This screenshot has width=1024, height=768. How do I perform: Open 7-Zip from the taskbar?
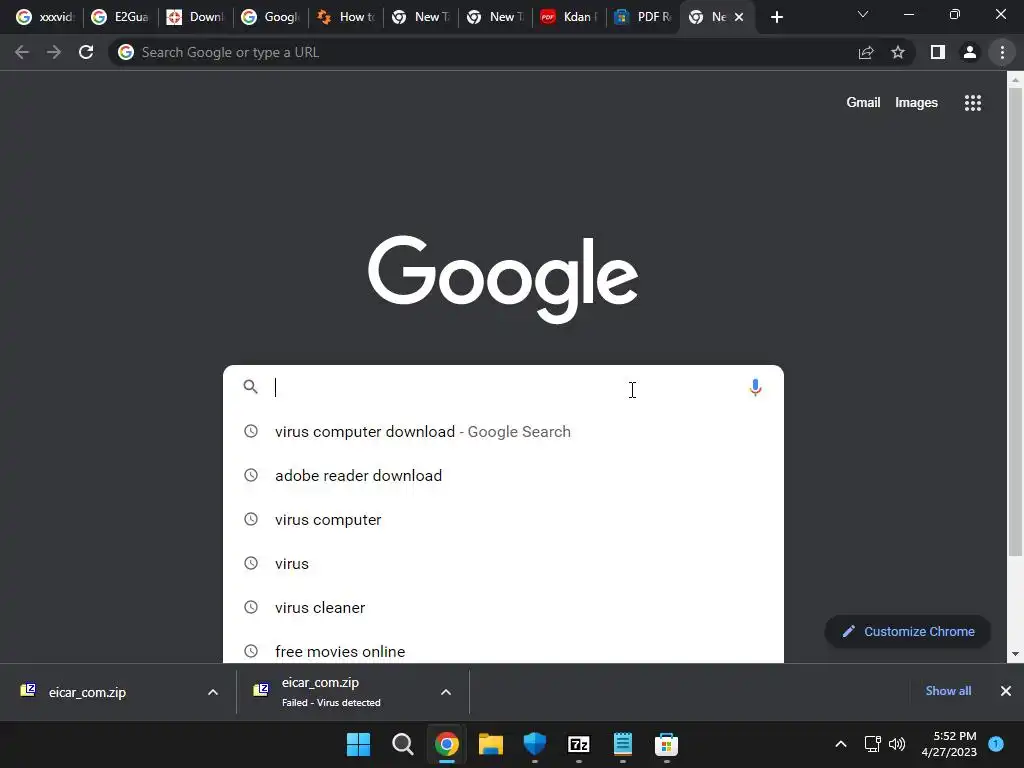coord(579,744)
